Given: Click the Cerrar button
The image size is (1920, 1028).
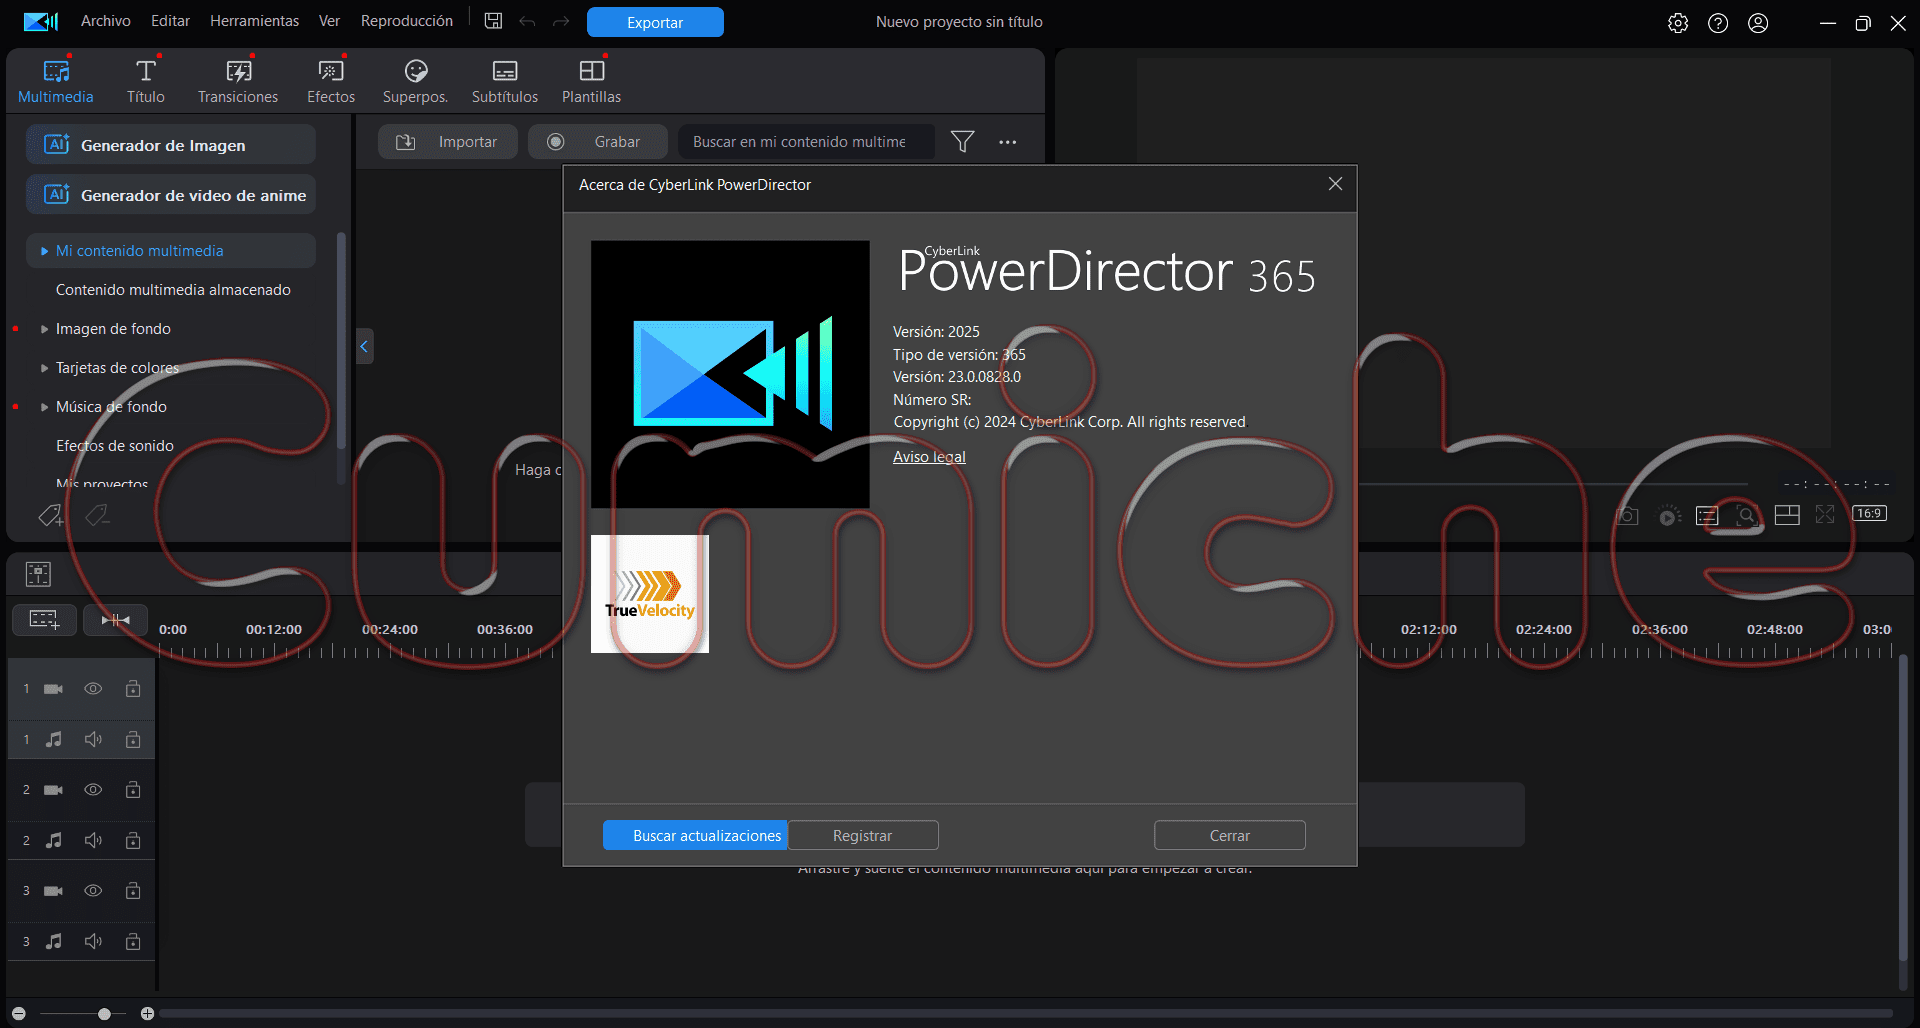Looking at the screenshot, I should [x=1230, y=835].
